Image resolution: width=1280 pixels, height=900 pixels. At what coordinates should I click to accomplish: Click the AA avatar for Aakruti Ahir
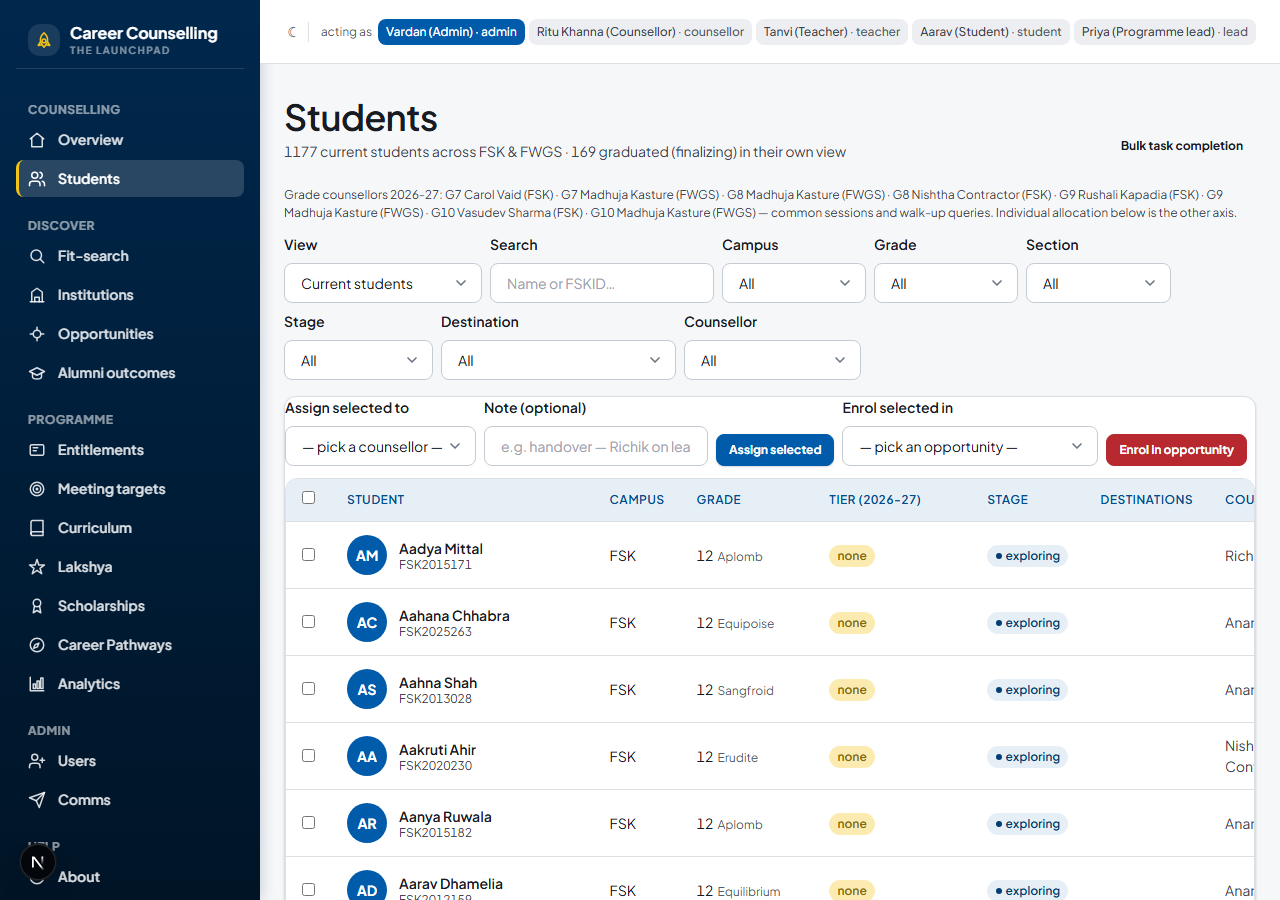(x=367, y=756)
